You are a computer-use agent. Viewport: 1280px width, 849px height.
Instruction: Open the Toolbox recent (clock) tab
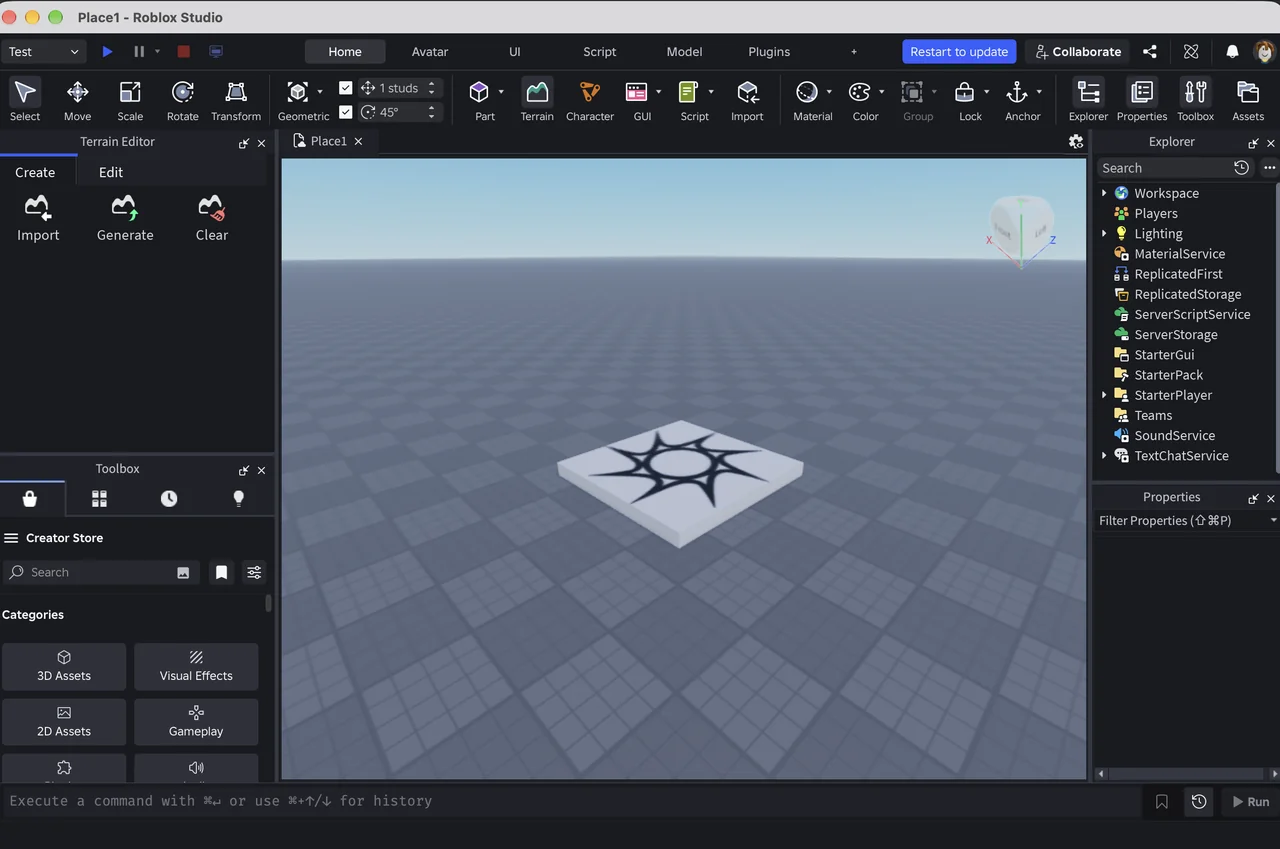[x=169, y=498]
